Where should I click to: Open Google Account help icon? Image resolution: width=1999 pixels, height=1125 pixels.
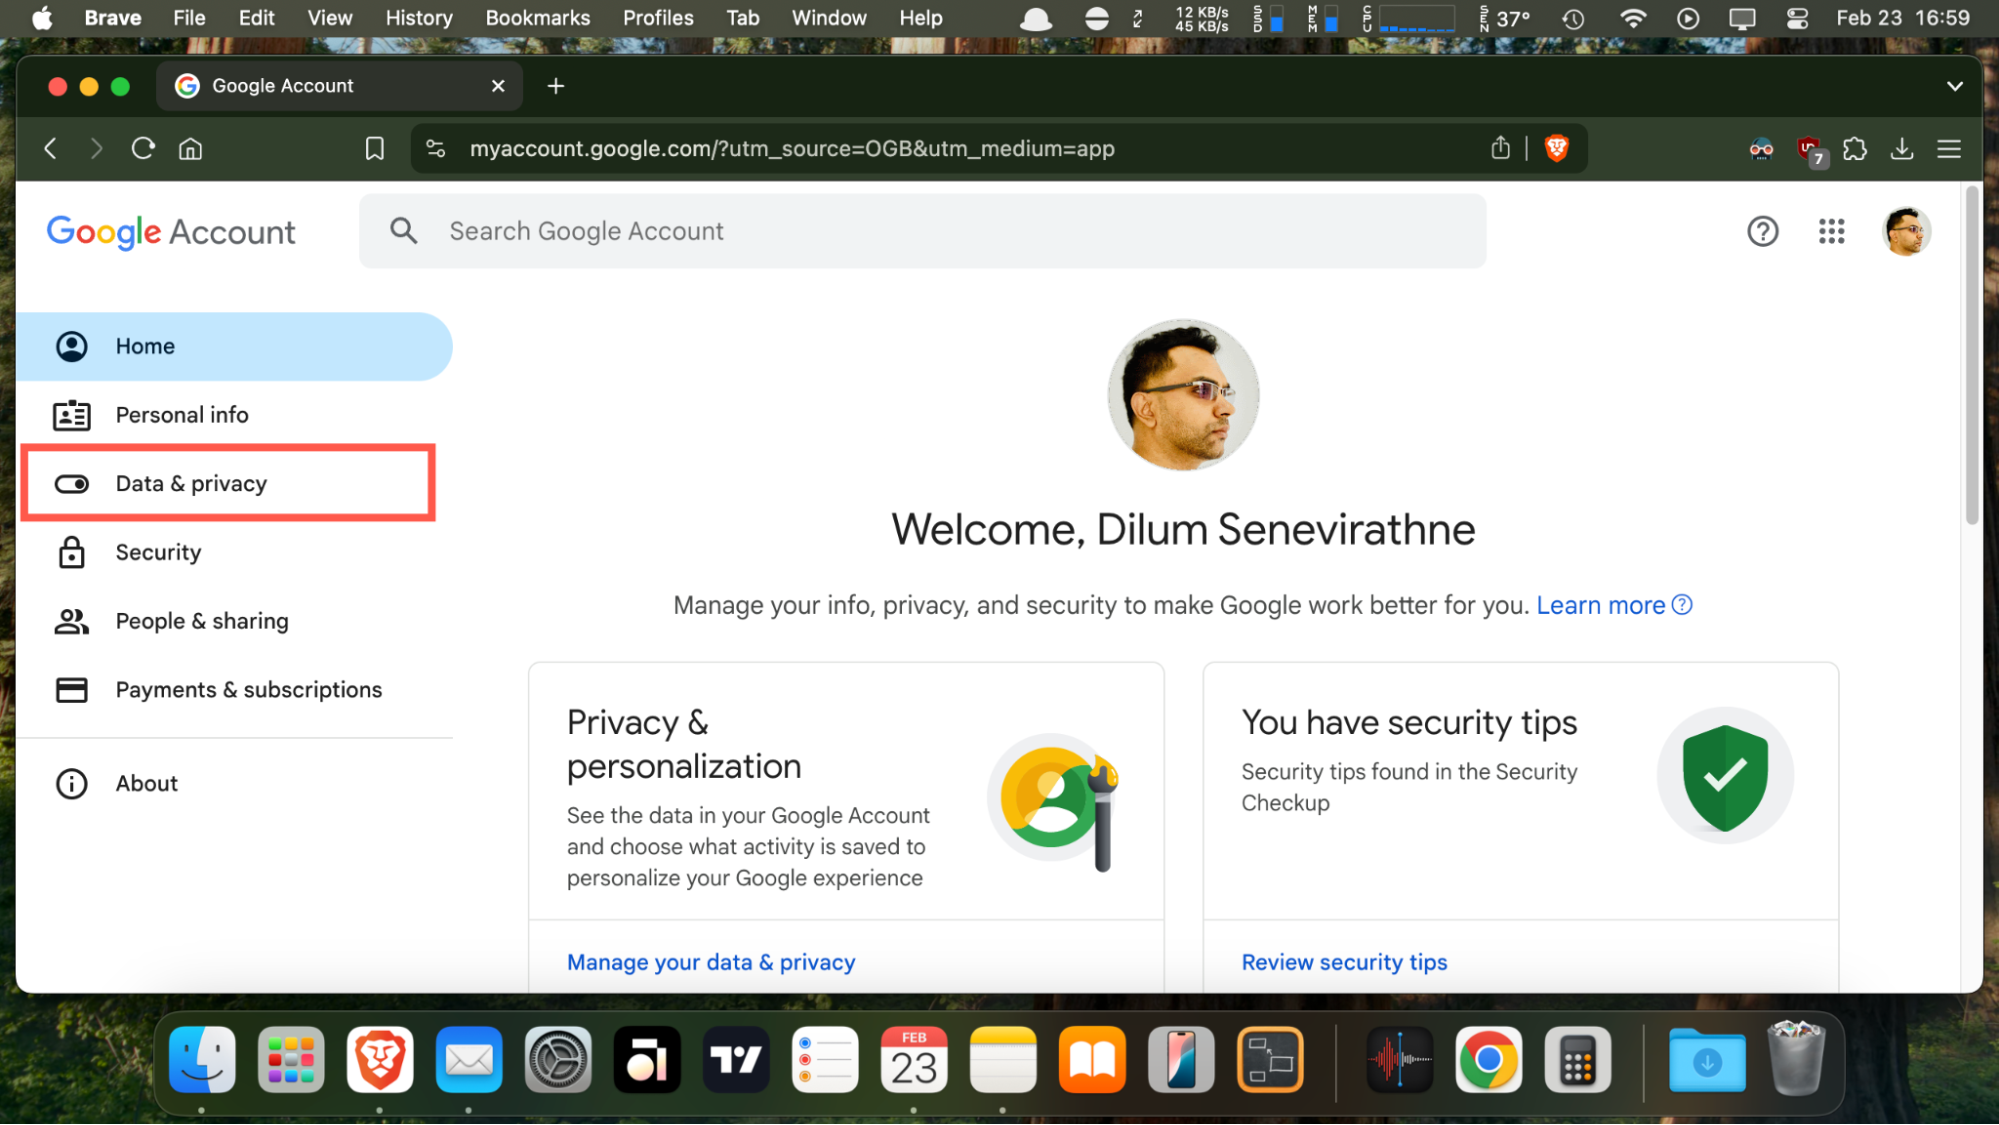pyautogui.click(x=1763, y=231)
